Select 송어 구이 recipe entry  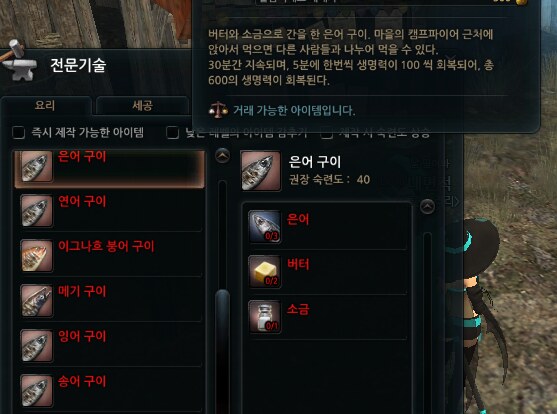(x=109, y=390)
